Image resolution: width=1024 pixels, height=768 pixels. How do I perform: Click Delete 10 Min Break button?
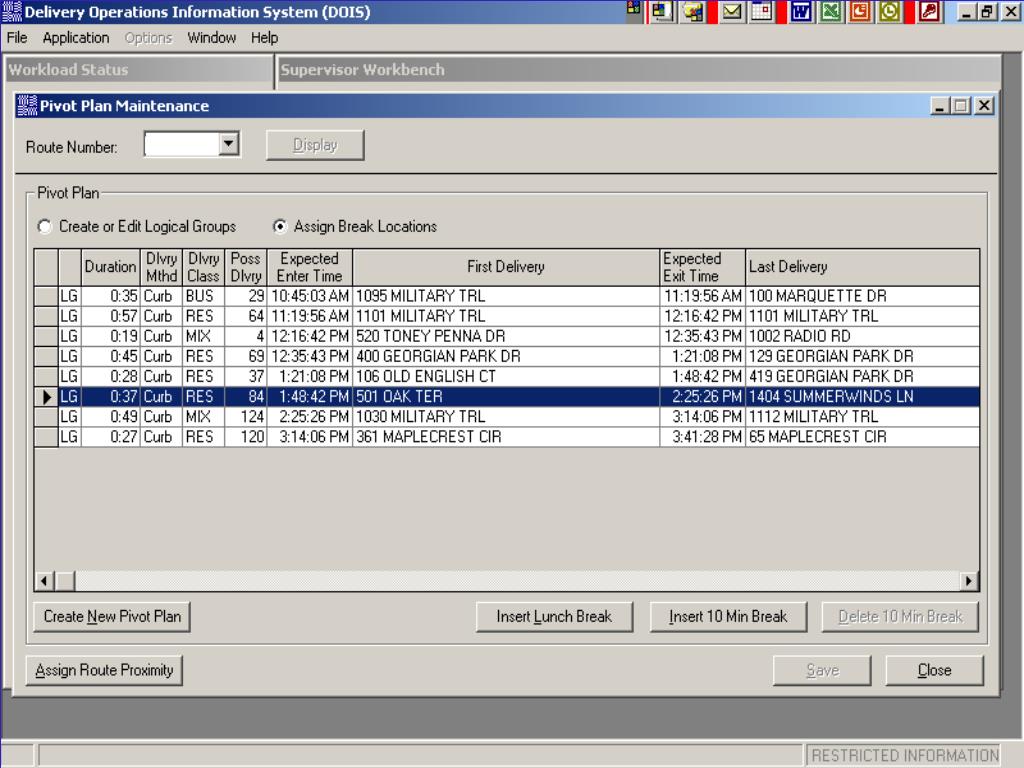click(x=900, y=616)
